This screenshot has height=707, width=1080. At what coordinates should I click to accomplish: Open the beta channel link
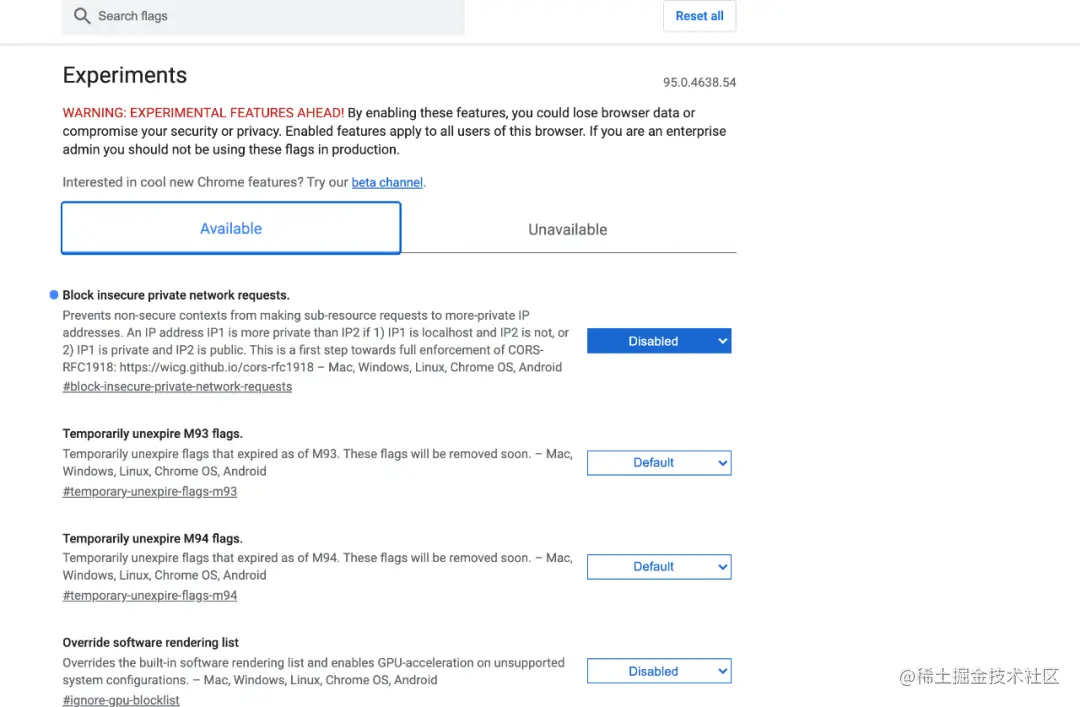click(x=387, y=183)
